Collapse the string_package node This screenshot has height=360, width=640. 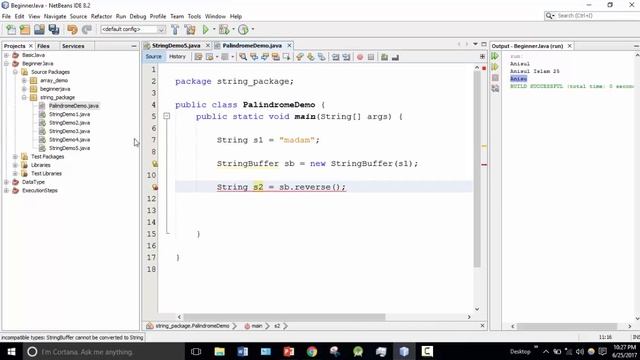pyautogui.click(x=24, y=97)
